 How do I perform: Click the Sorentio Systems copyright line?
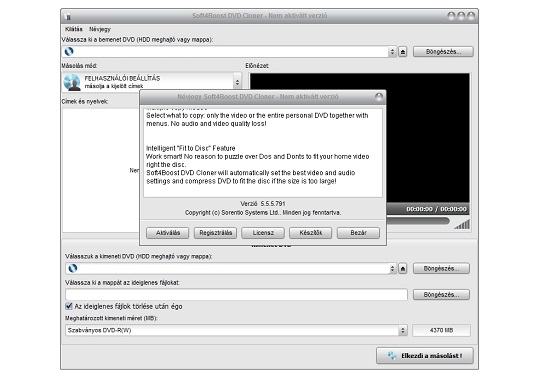pos(263,213)
